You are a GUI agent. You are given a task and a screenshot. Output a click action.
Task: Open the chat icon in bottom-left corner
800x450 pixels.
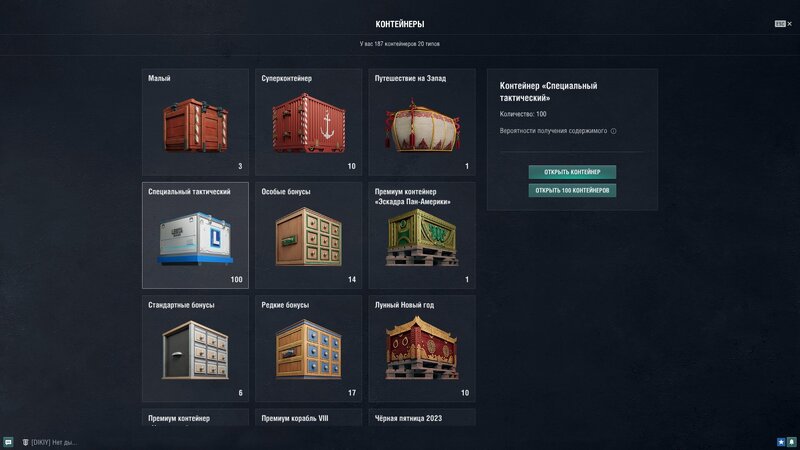tap(8, 442)
